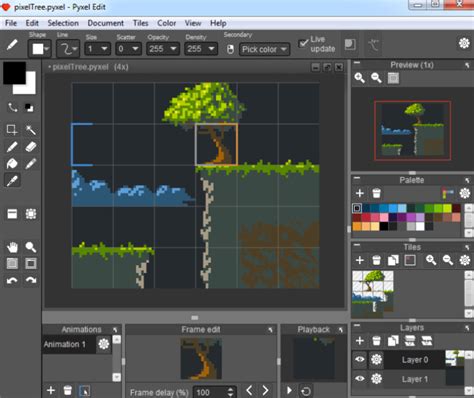The height and width of the screenshot is (398, 474).
Task: Open the Opacity dropdown
Action: click(x=163, y=49)
